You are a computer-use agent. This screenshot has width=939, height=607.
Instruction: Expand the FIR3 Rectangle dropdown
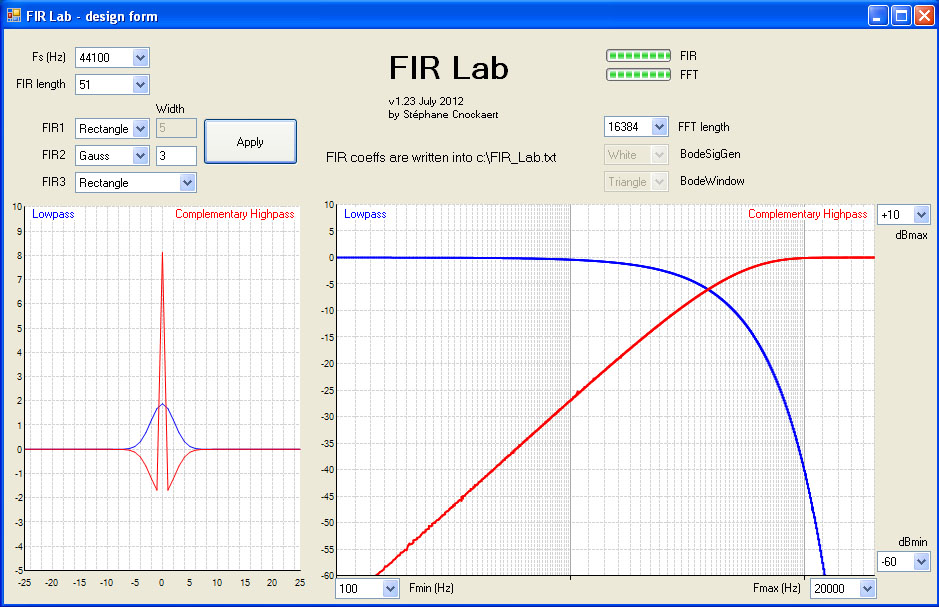[187, 183]
